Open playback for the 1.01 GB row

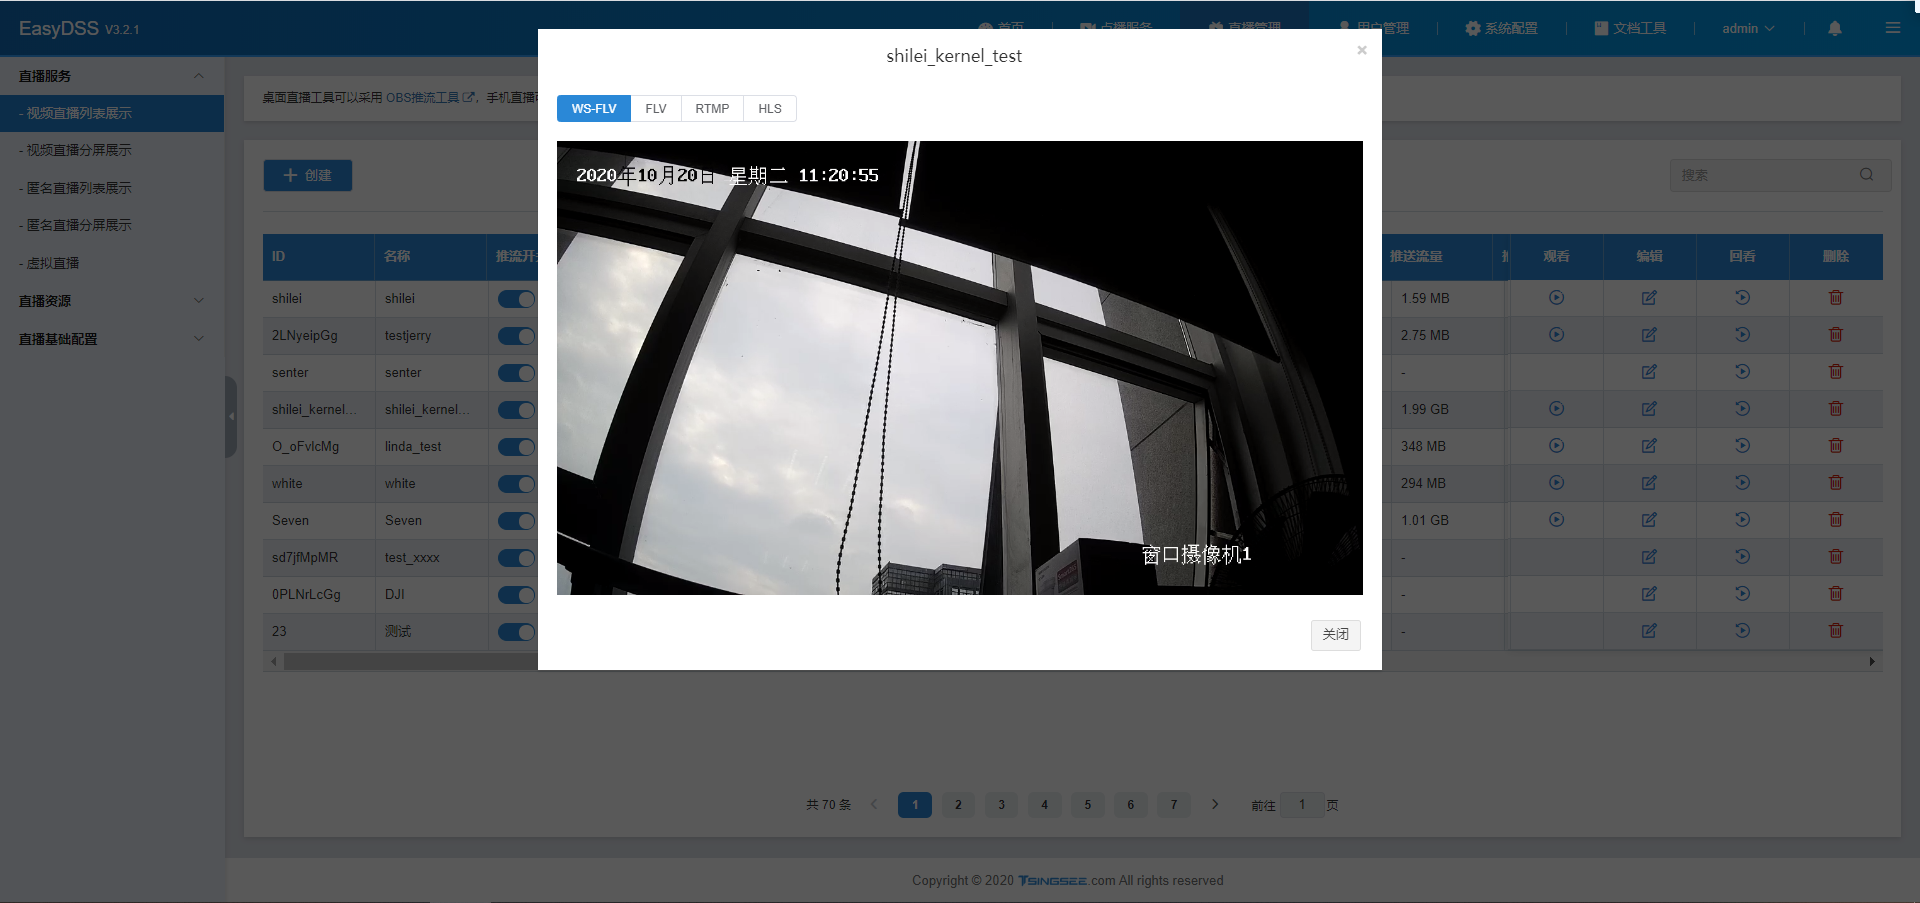(x=1742, y=520)
